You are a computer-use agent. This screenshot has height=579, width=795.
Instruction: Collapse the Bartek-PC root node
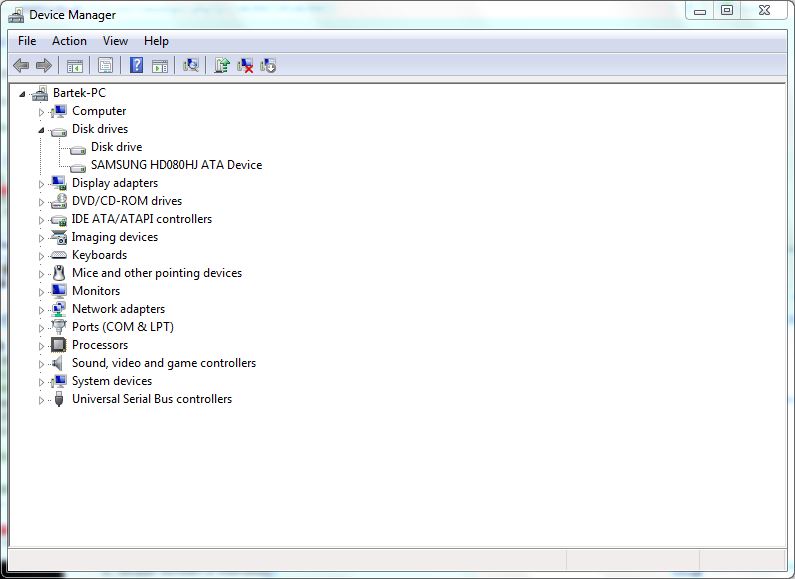[22, 94]
